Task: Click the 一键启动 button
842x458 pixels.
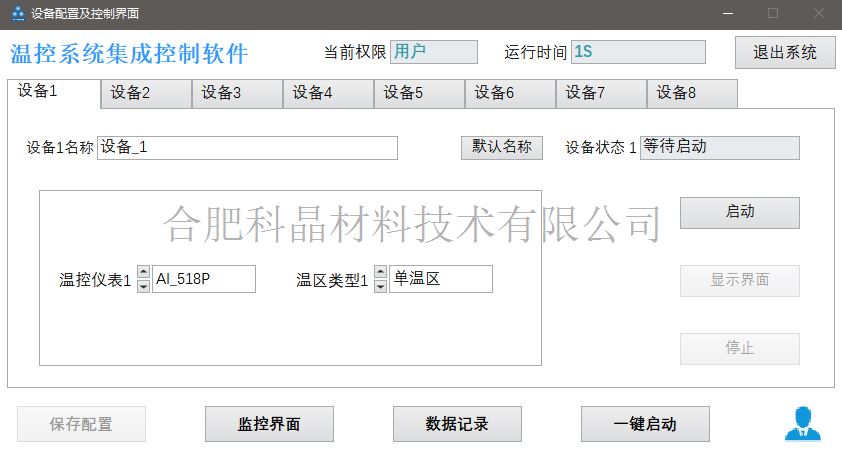Action: pyautogui.click(x=645, y=424)
